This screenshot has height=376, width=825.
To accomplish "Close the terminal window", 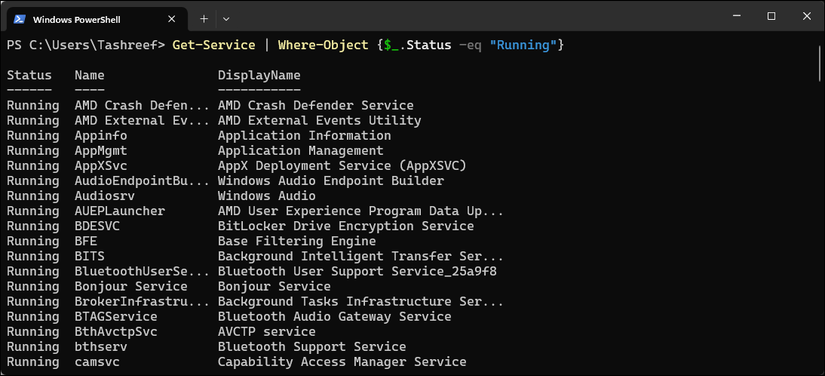I will point(807,16).
